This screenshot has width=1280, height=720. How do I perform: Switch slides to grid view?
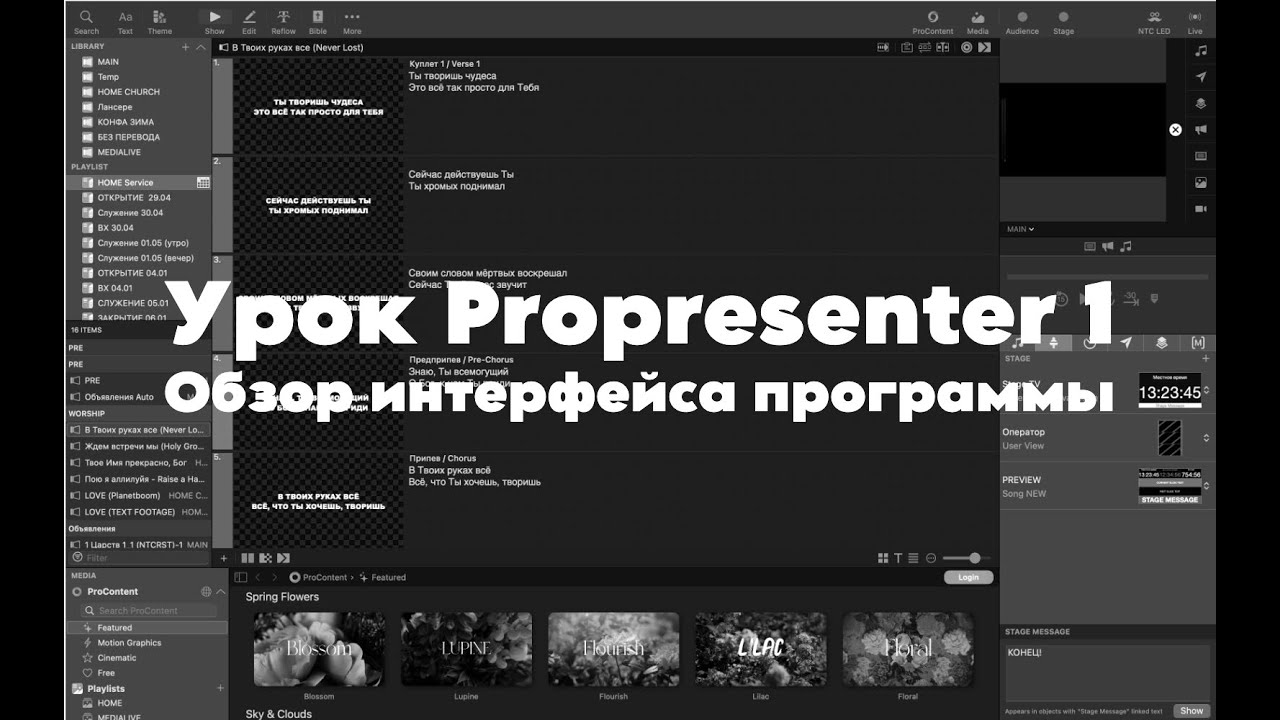pyautogui.click(x=883, y=558)
